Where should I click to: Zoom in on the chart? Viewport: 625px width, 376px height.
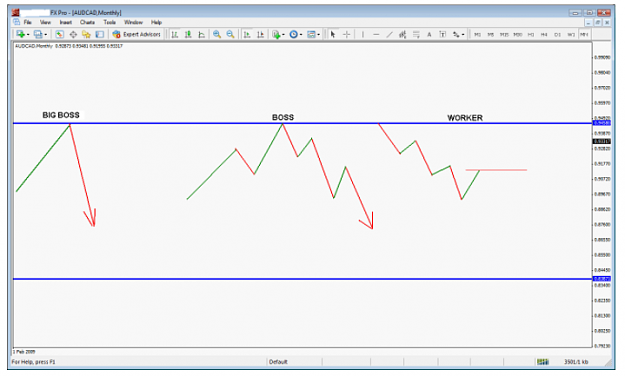[x=217, y=34]
